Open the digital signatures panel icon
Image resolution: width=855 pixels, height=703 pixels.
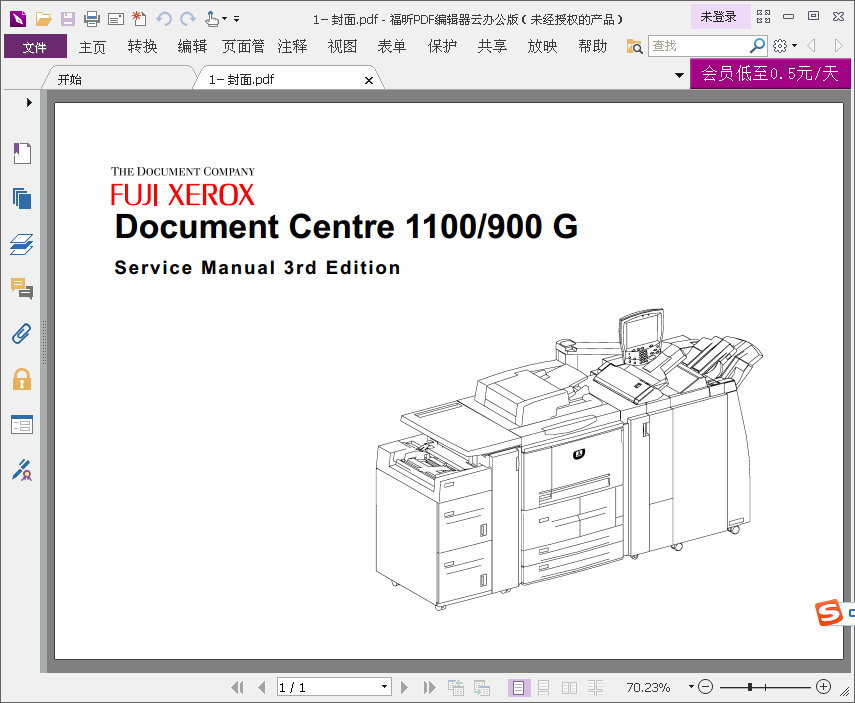22,470
